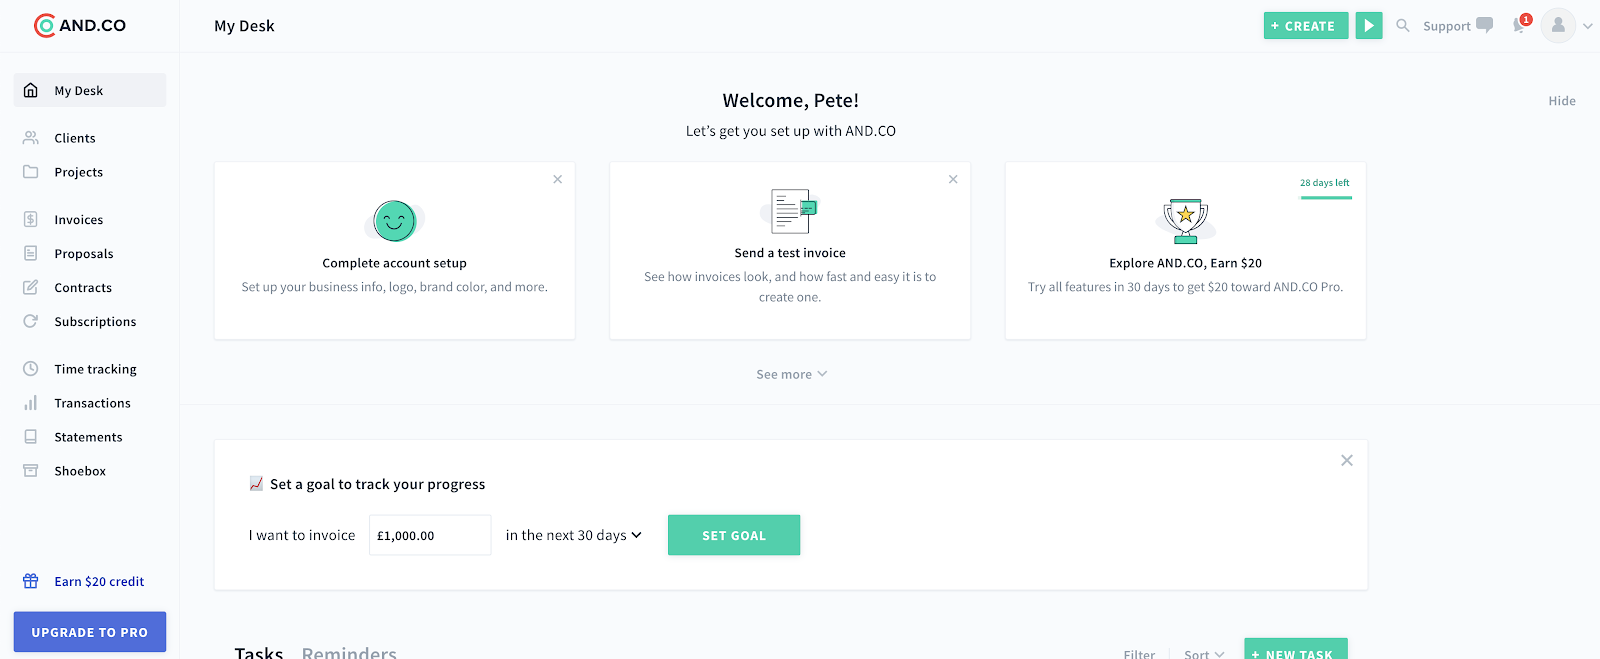Screen dimensions: 1600x659
Task: Switch to the Reminders tab
Action: [x=349, y=652]
